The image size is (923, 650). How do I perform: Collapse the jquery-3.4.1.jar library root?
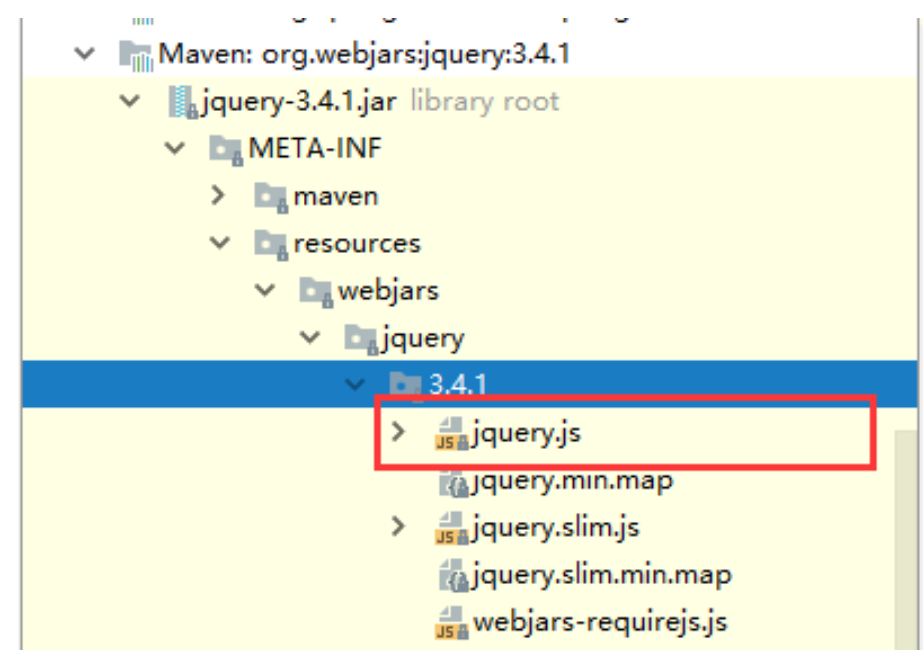tap(129, 101)
